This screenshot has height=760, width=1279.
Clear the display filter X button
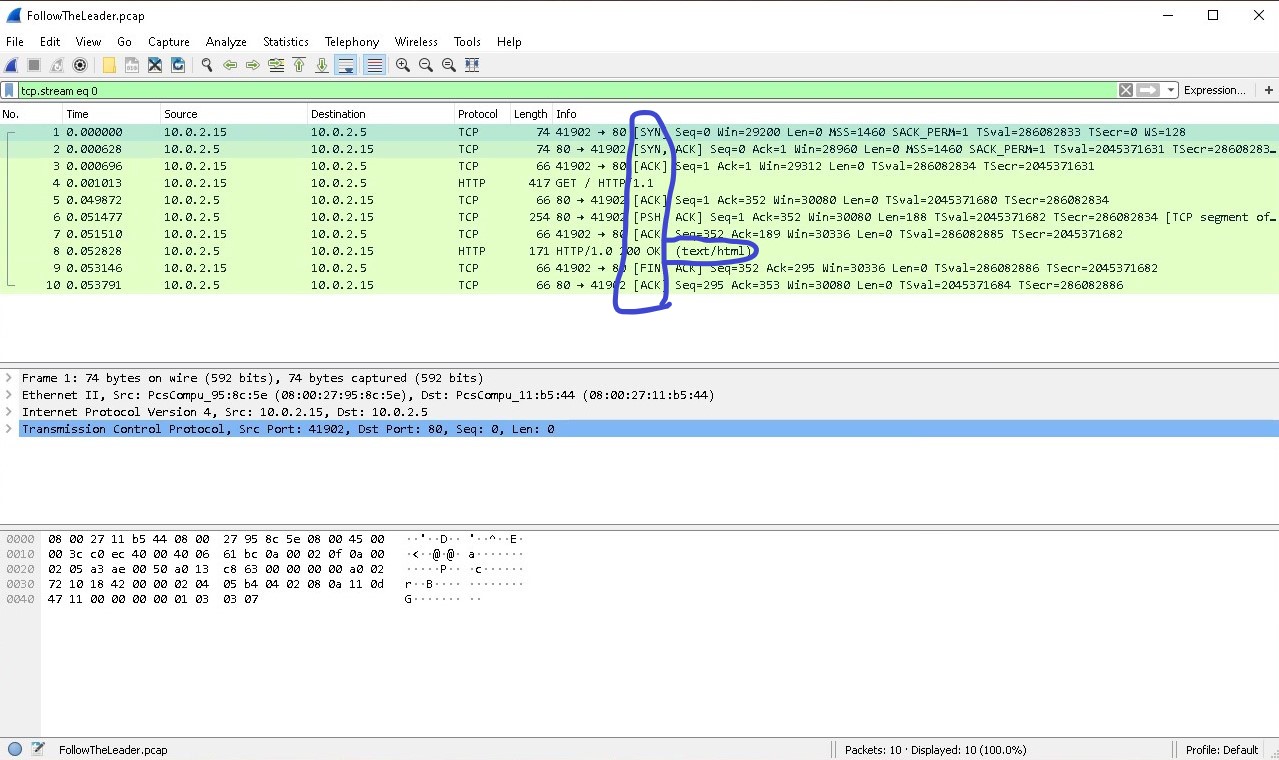coord(1126,90)
